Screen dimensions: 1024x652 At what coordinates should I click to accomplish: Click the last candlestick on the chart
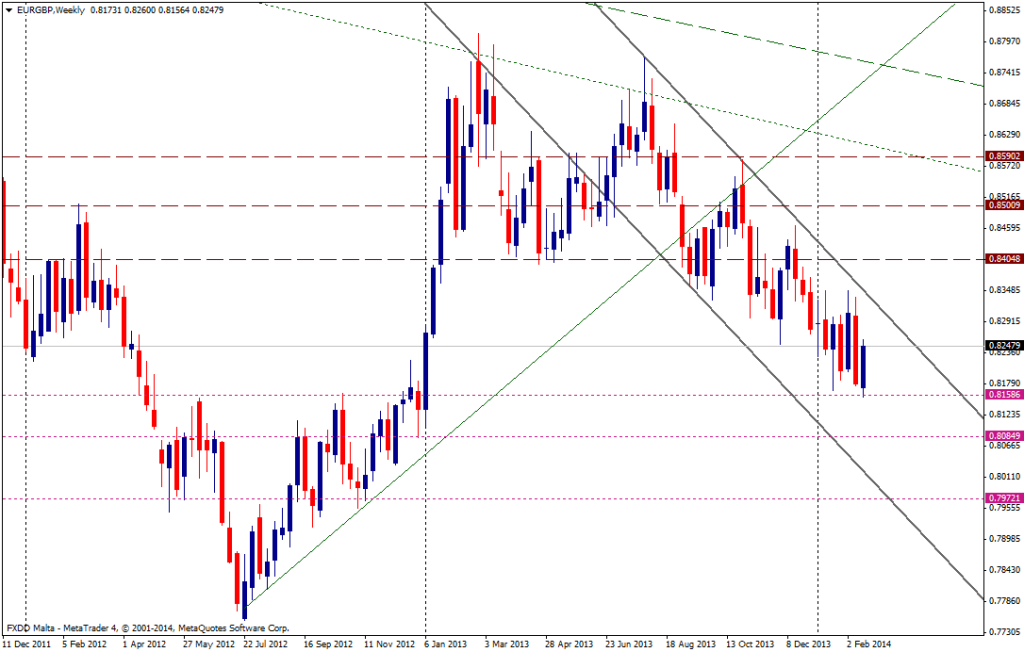(863, 366)
